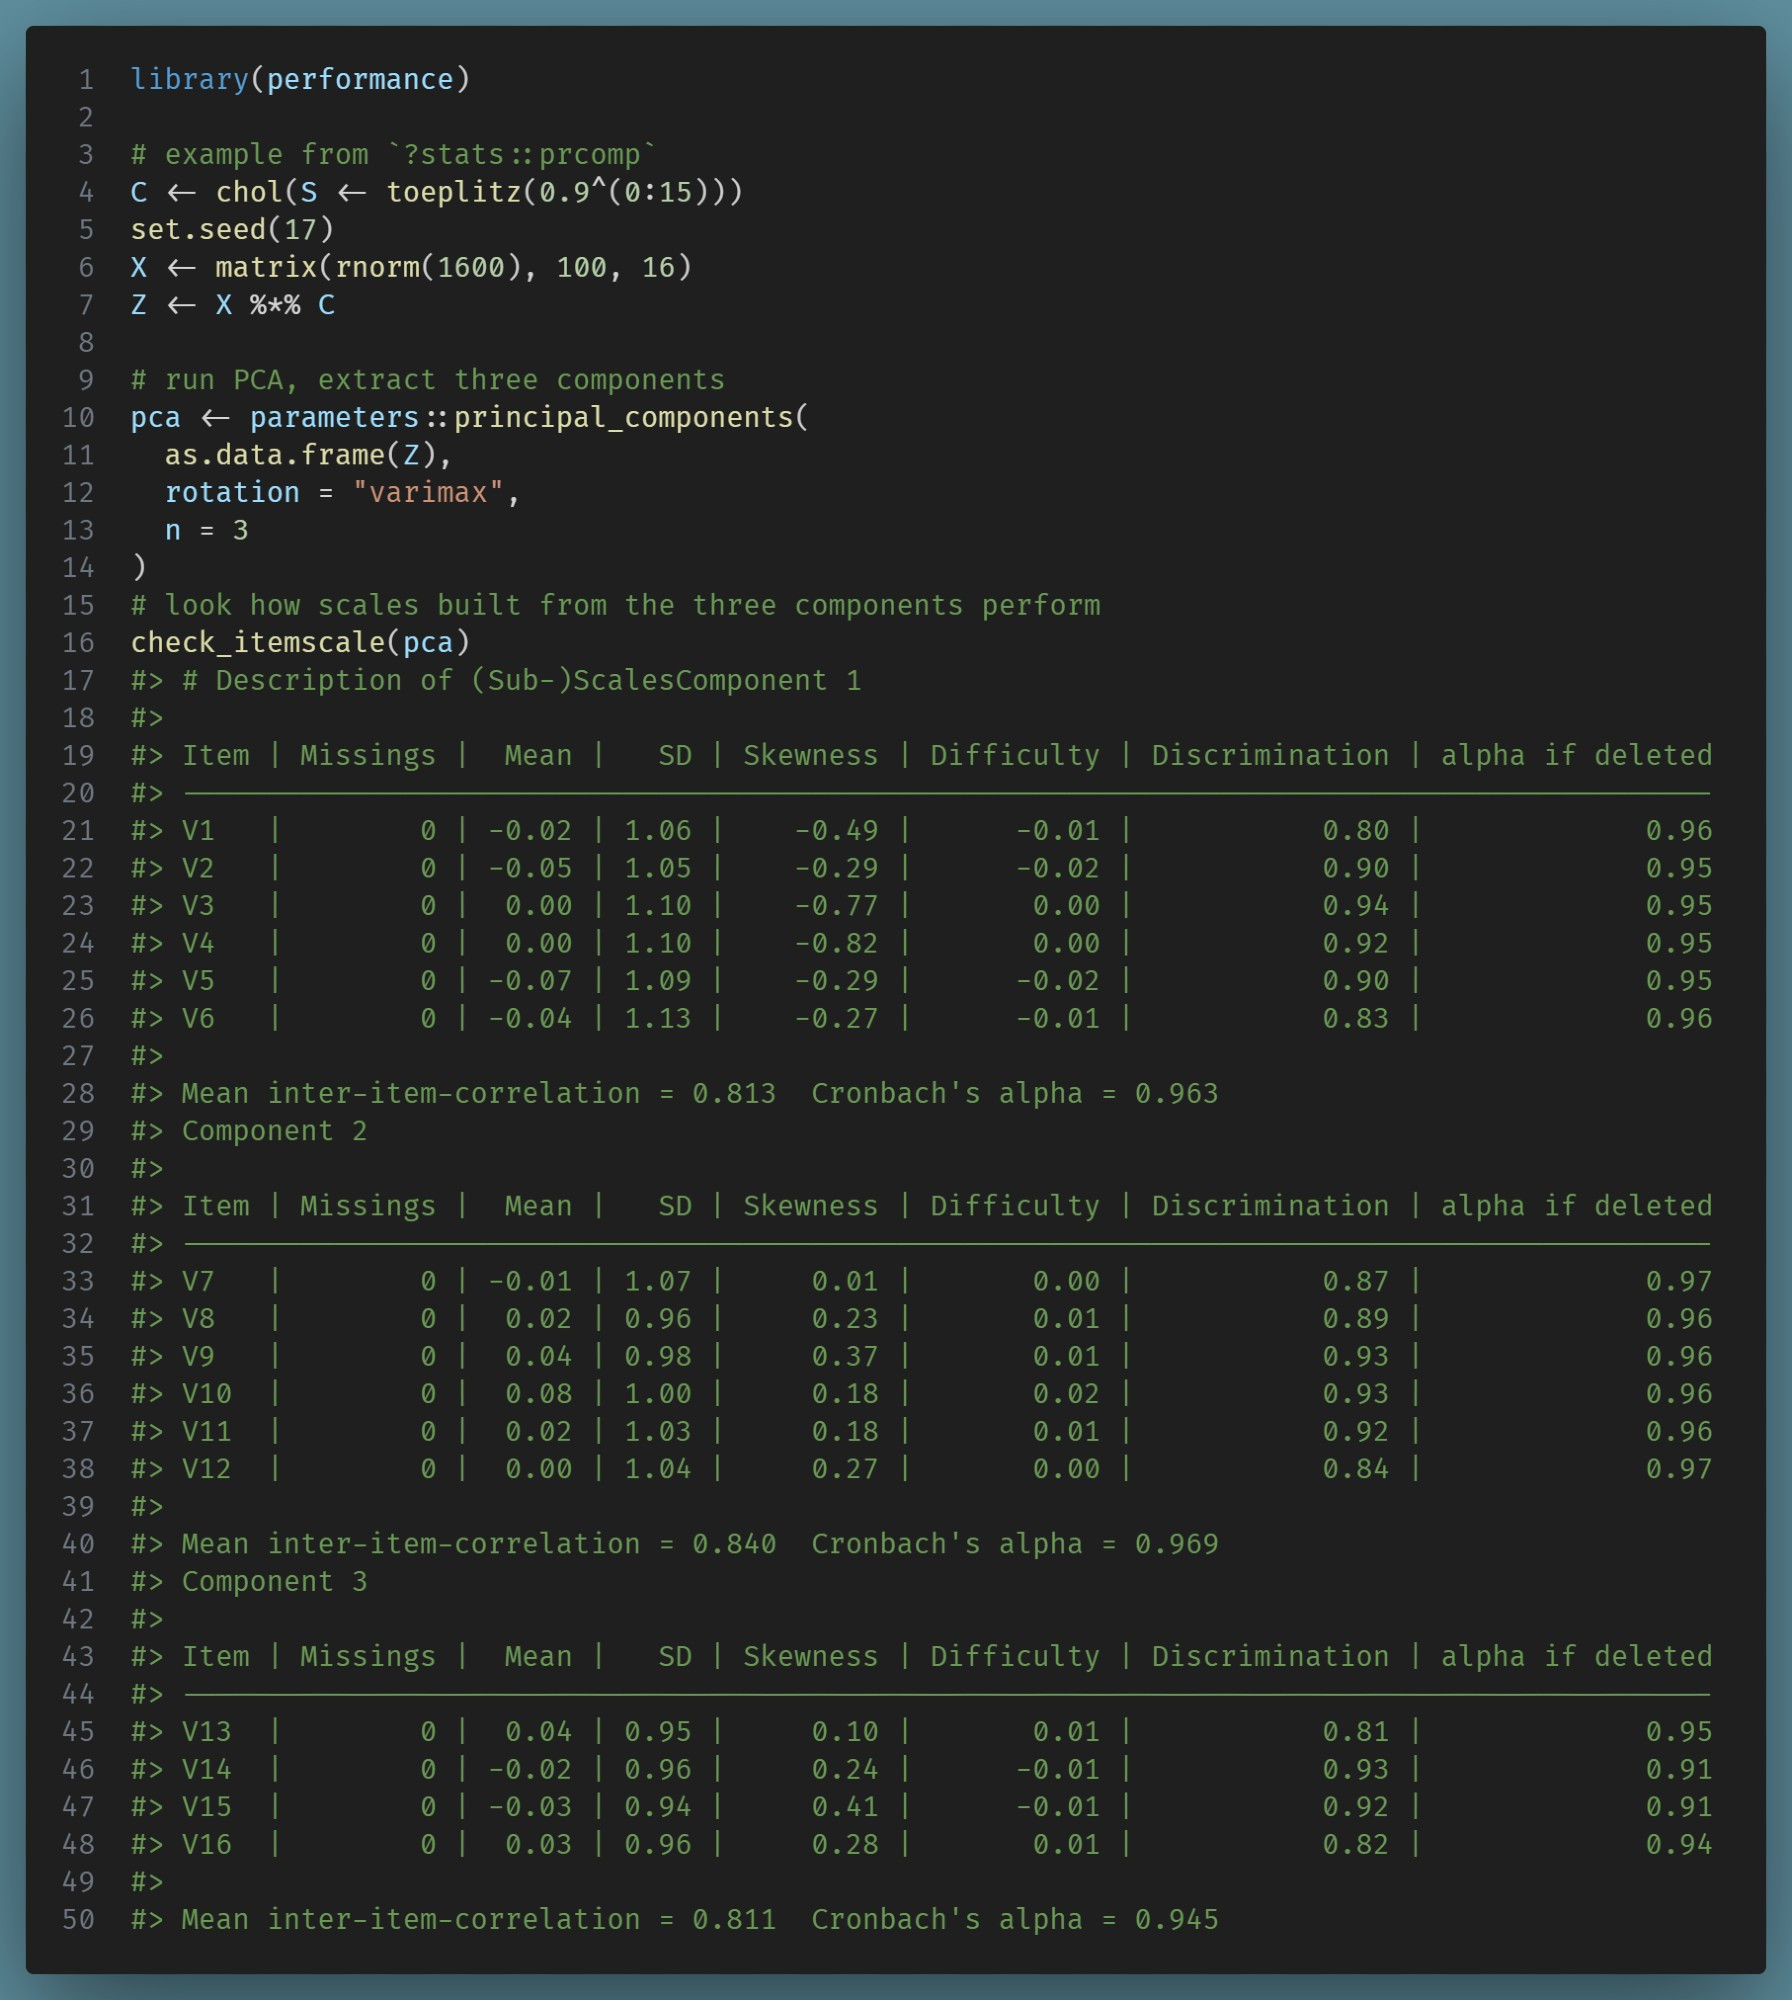Click 'Component 3' heading on line 41
Image resolution: width=1792 pixels, height=2000 pixels.
[x=274, y=1581]
